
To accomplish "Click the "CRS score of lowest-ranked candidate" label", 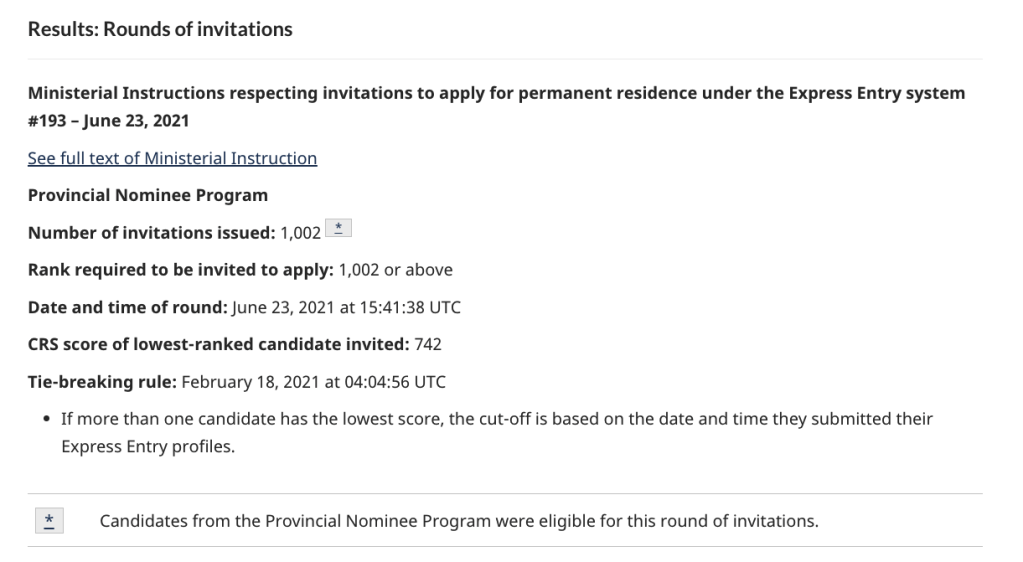I will tap(218, 345).
